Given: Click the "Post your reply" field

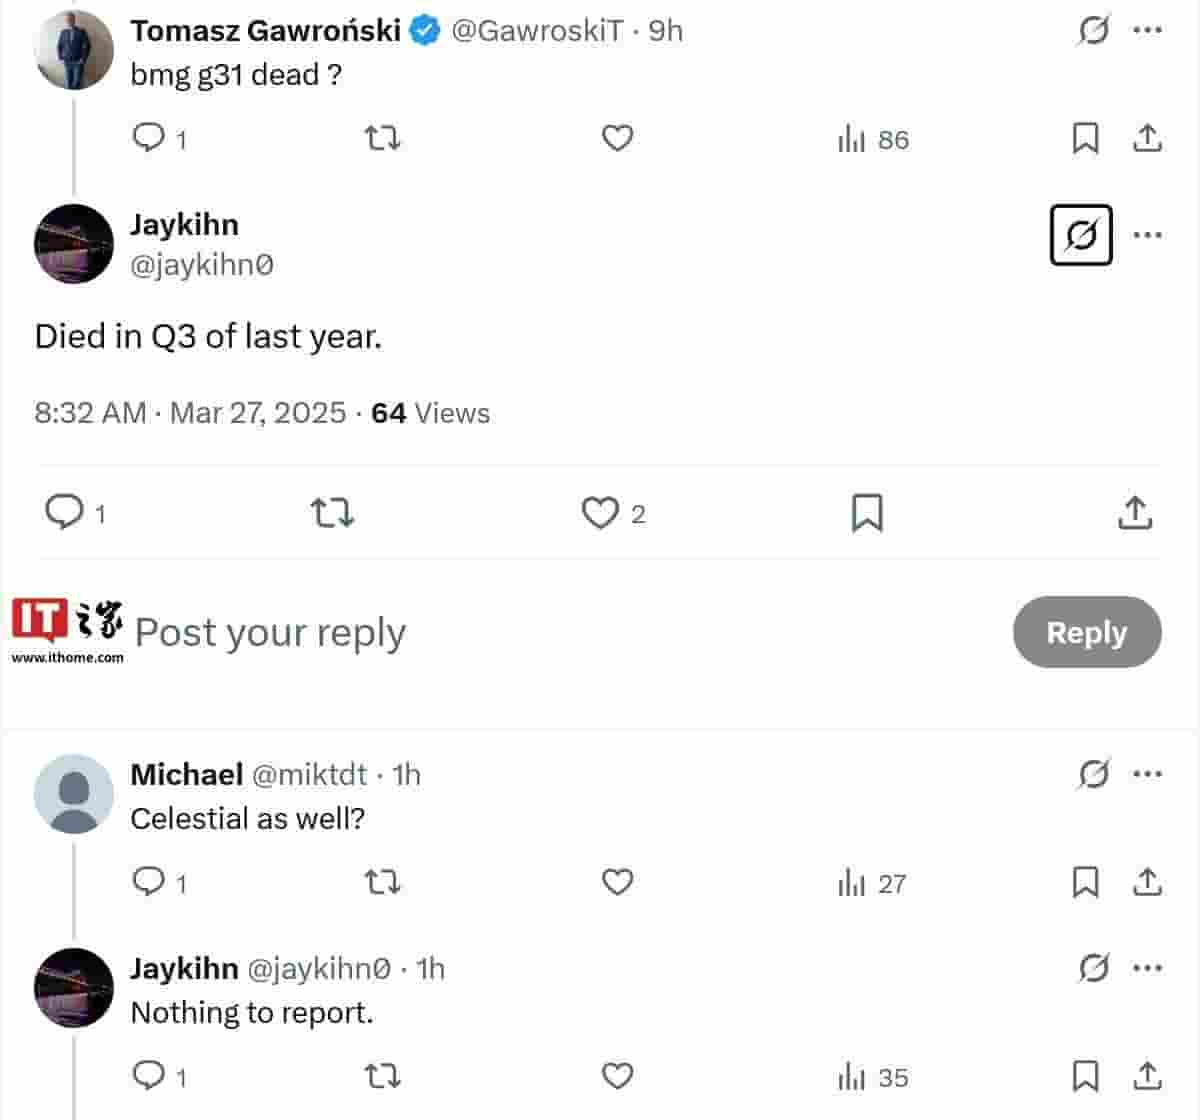Looking at the screenshot, I should pyautogui.click(x=270, y=632).
